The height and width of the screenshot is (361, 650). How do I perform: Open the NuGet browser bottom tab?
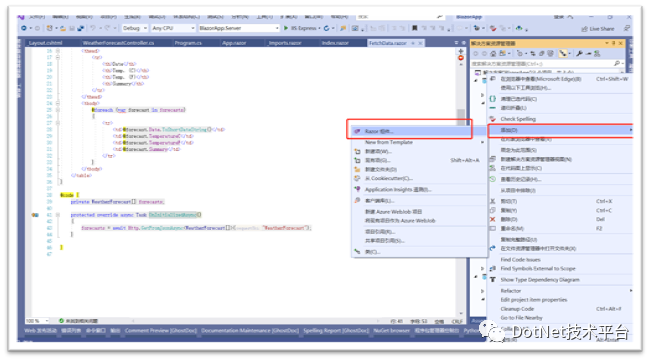pos(391,331)
